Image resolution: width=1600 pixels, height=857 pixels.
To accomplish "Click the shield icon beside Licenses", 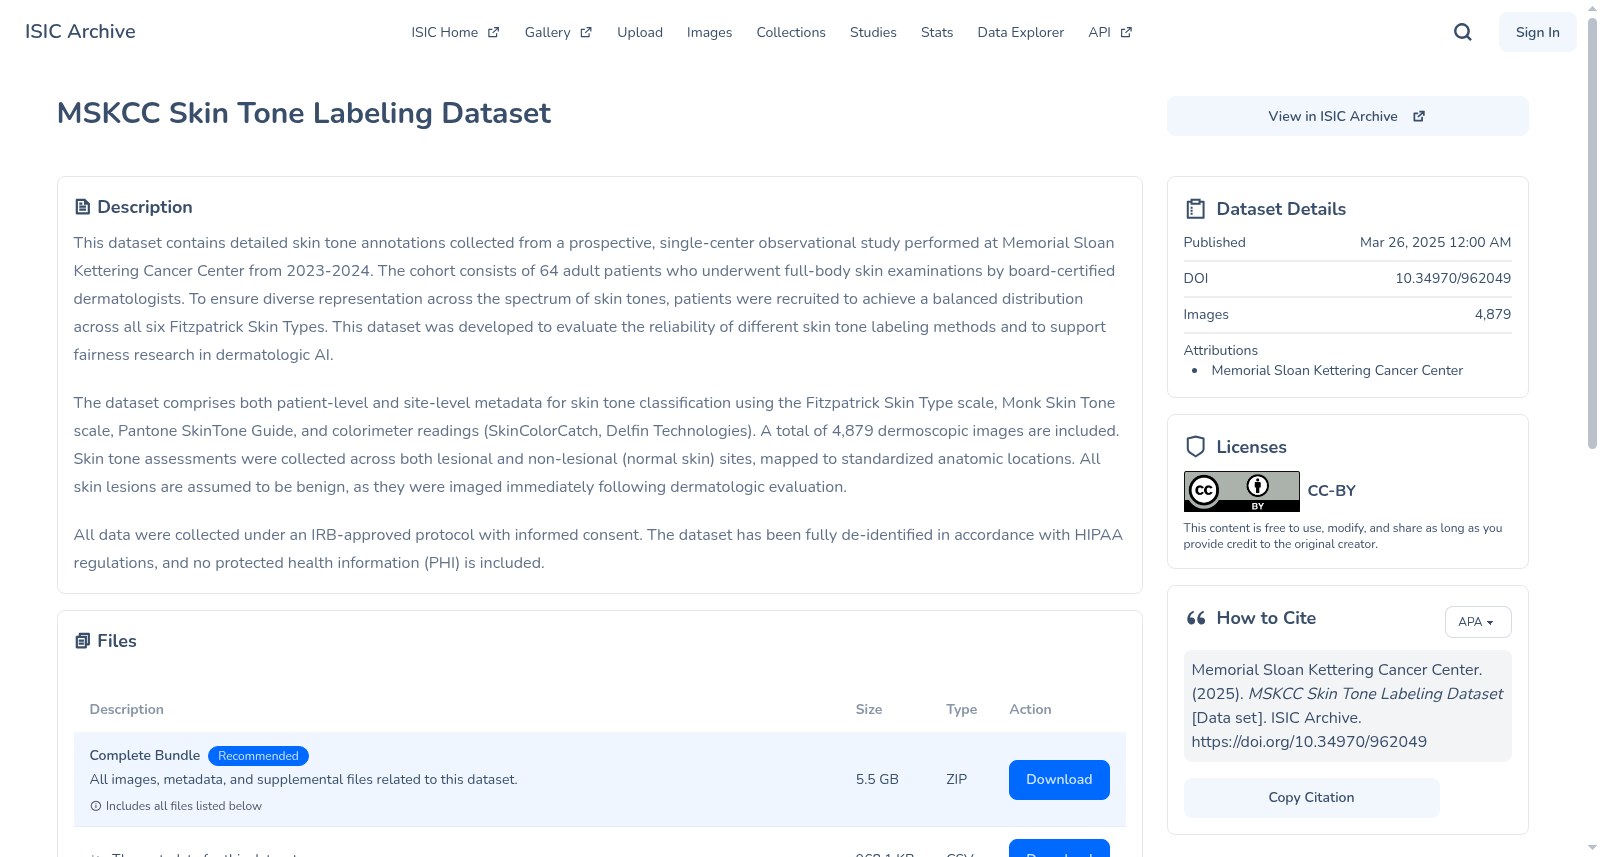I will 1196,447.
